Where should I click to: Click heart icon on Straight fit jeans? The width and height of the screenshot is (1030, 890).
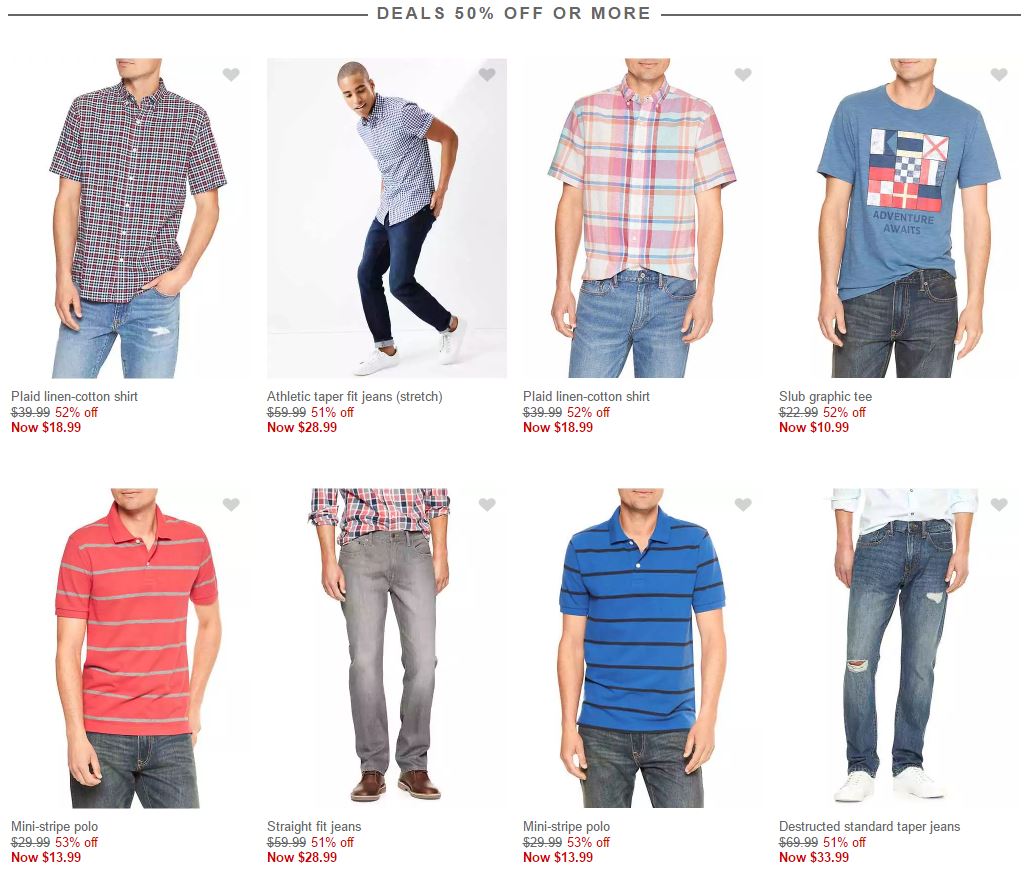(x=487, y=504)
